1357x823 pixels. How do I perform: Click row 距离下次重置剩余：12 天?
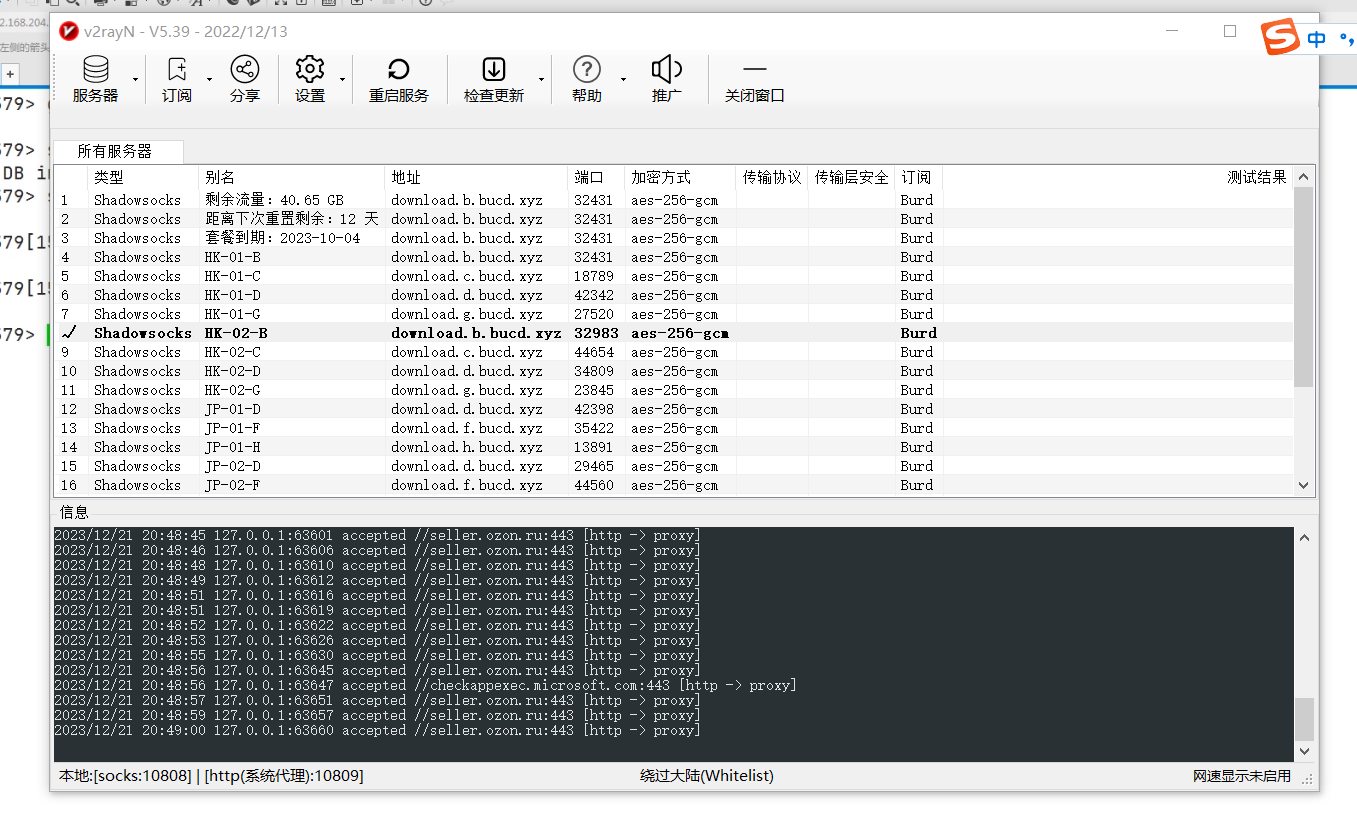click(673, 219)
